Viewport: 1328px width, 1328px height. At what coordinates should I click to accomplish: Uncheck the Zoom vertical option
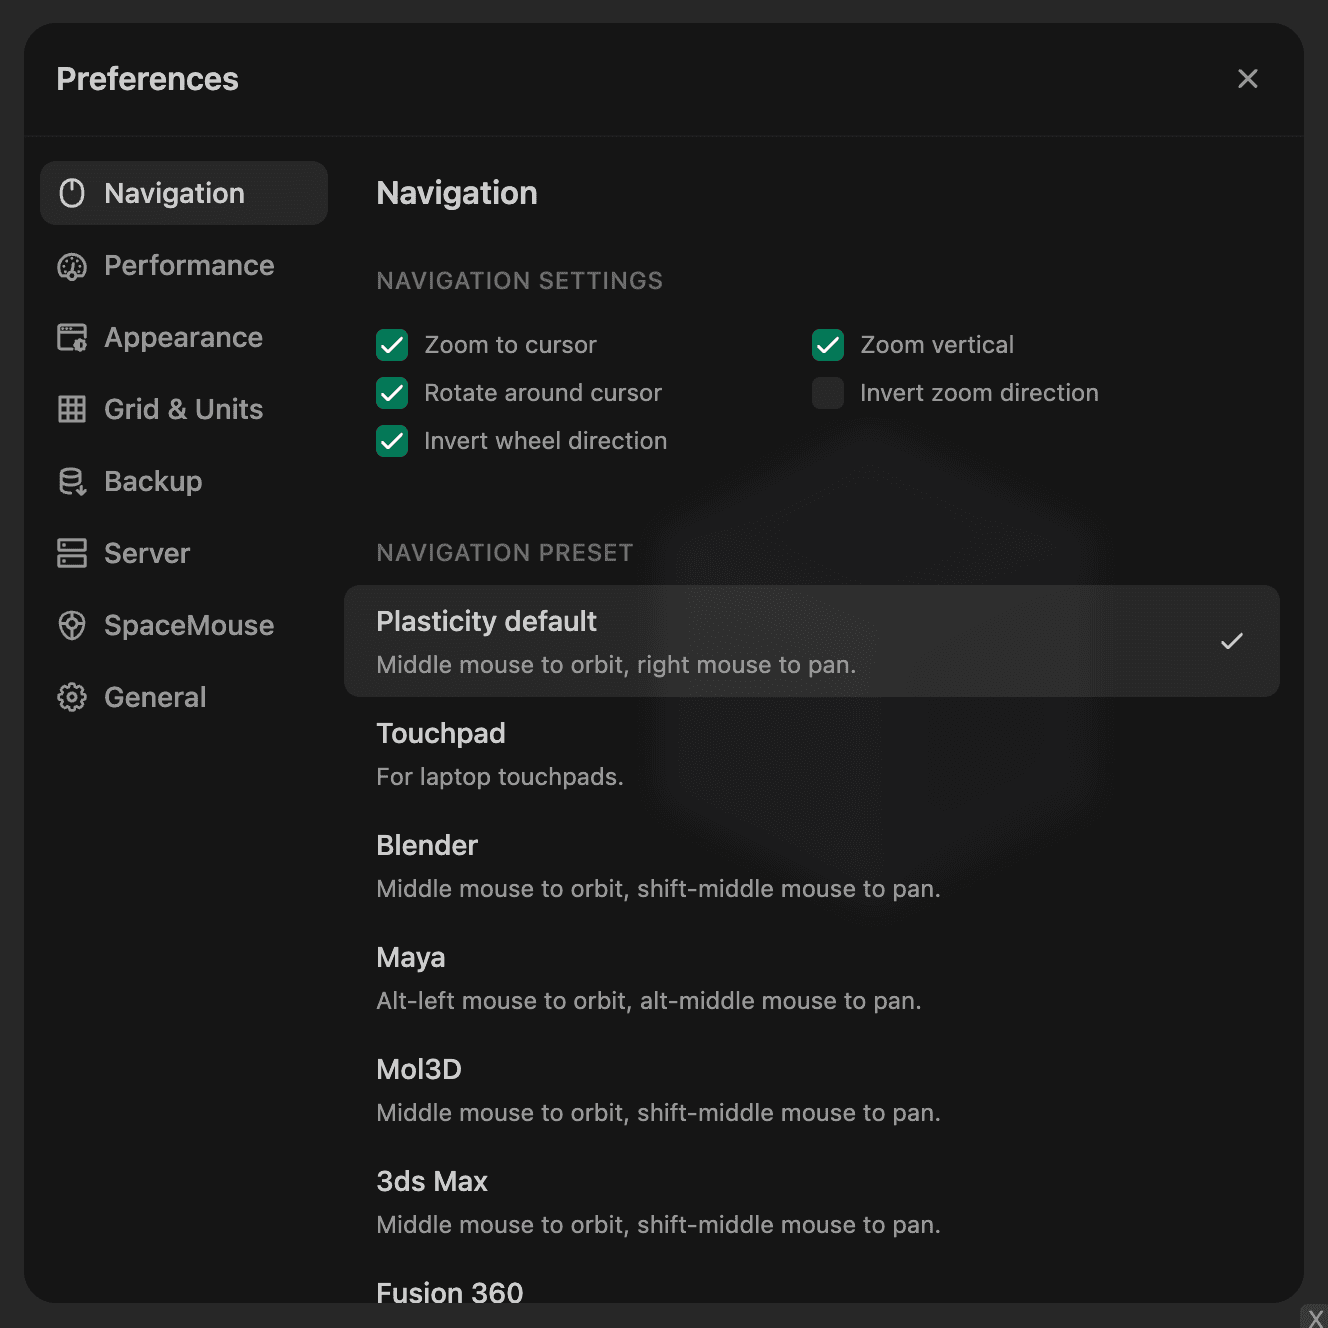(828, 345)
